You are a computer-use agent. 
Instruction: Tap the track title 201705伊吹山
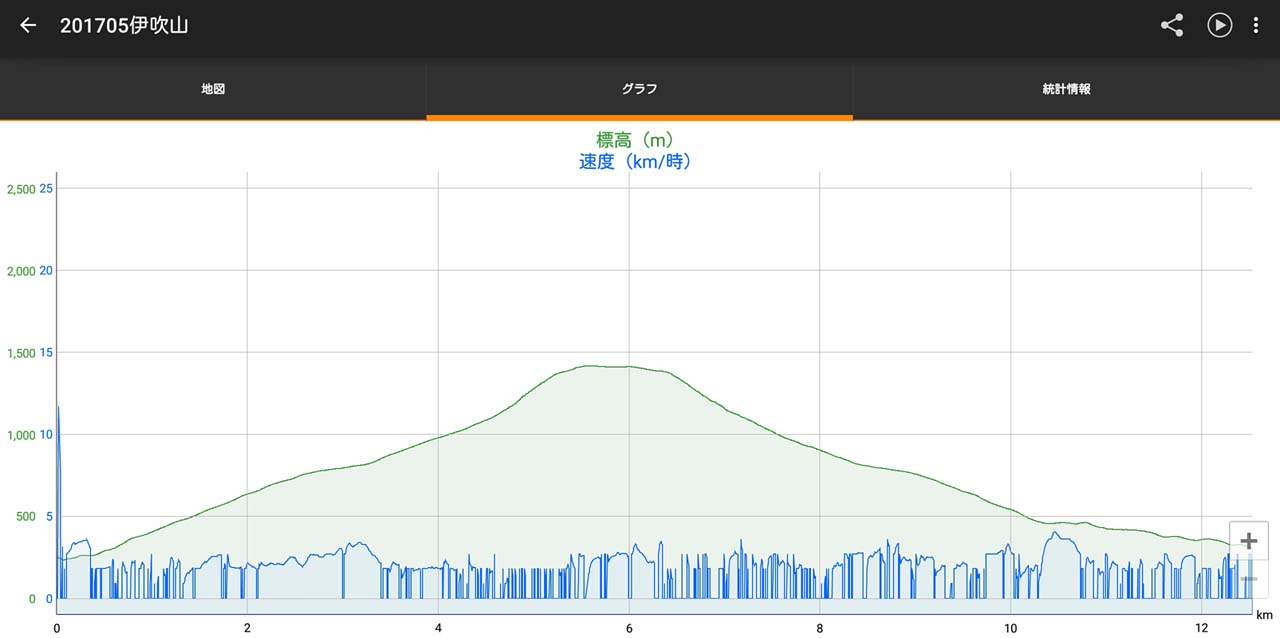pyautogui.click(x=124, y=26)
